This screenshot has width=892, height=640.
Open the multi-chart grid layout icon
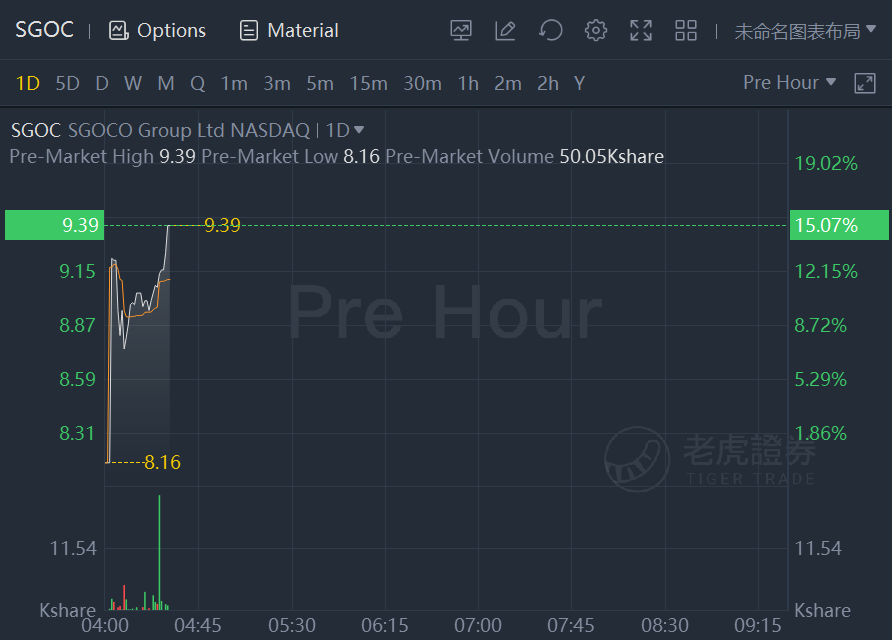686,30
